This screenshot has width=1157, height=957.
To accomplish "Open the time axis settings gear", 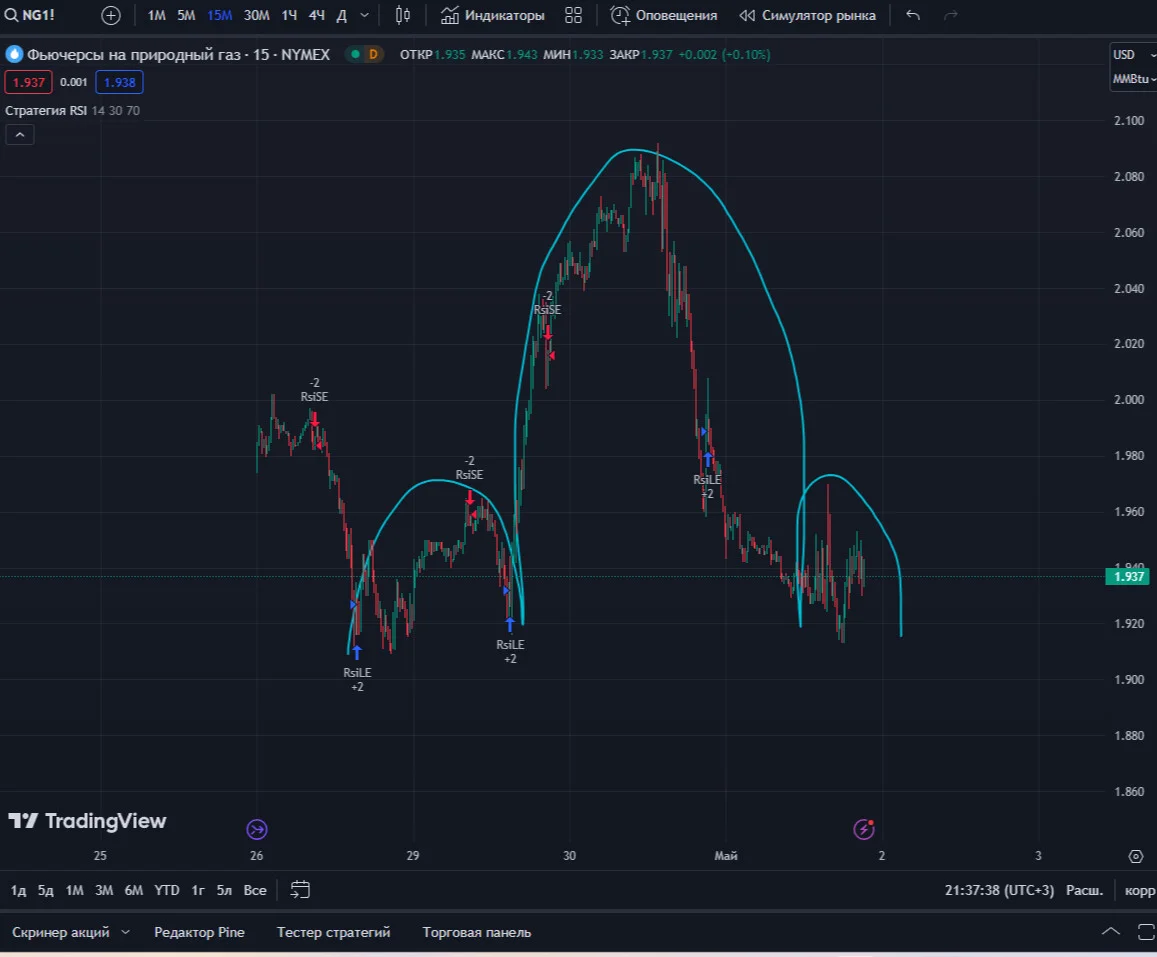I will click(x=1136, y=856).
